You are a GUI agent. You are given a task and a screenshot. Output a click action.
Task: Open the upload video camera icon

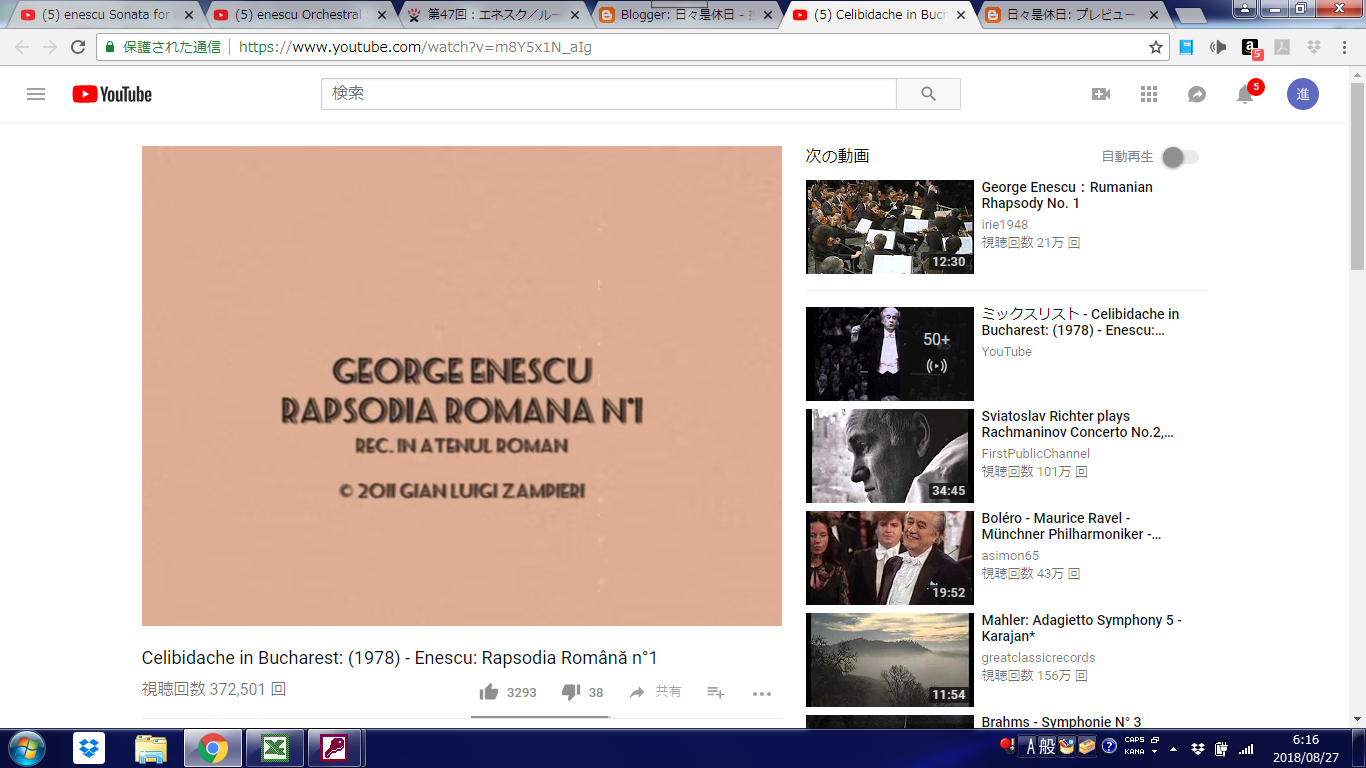pos(1101,94)
